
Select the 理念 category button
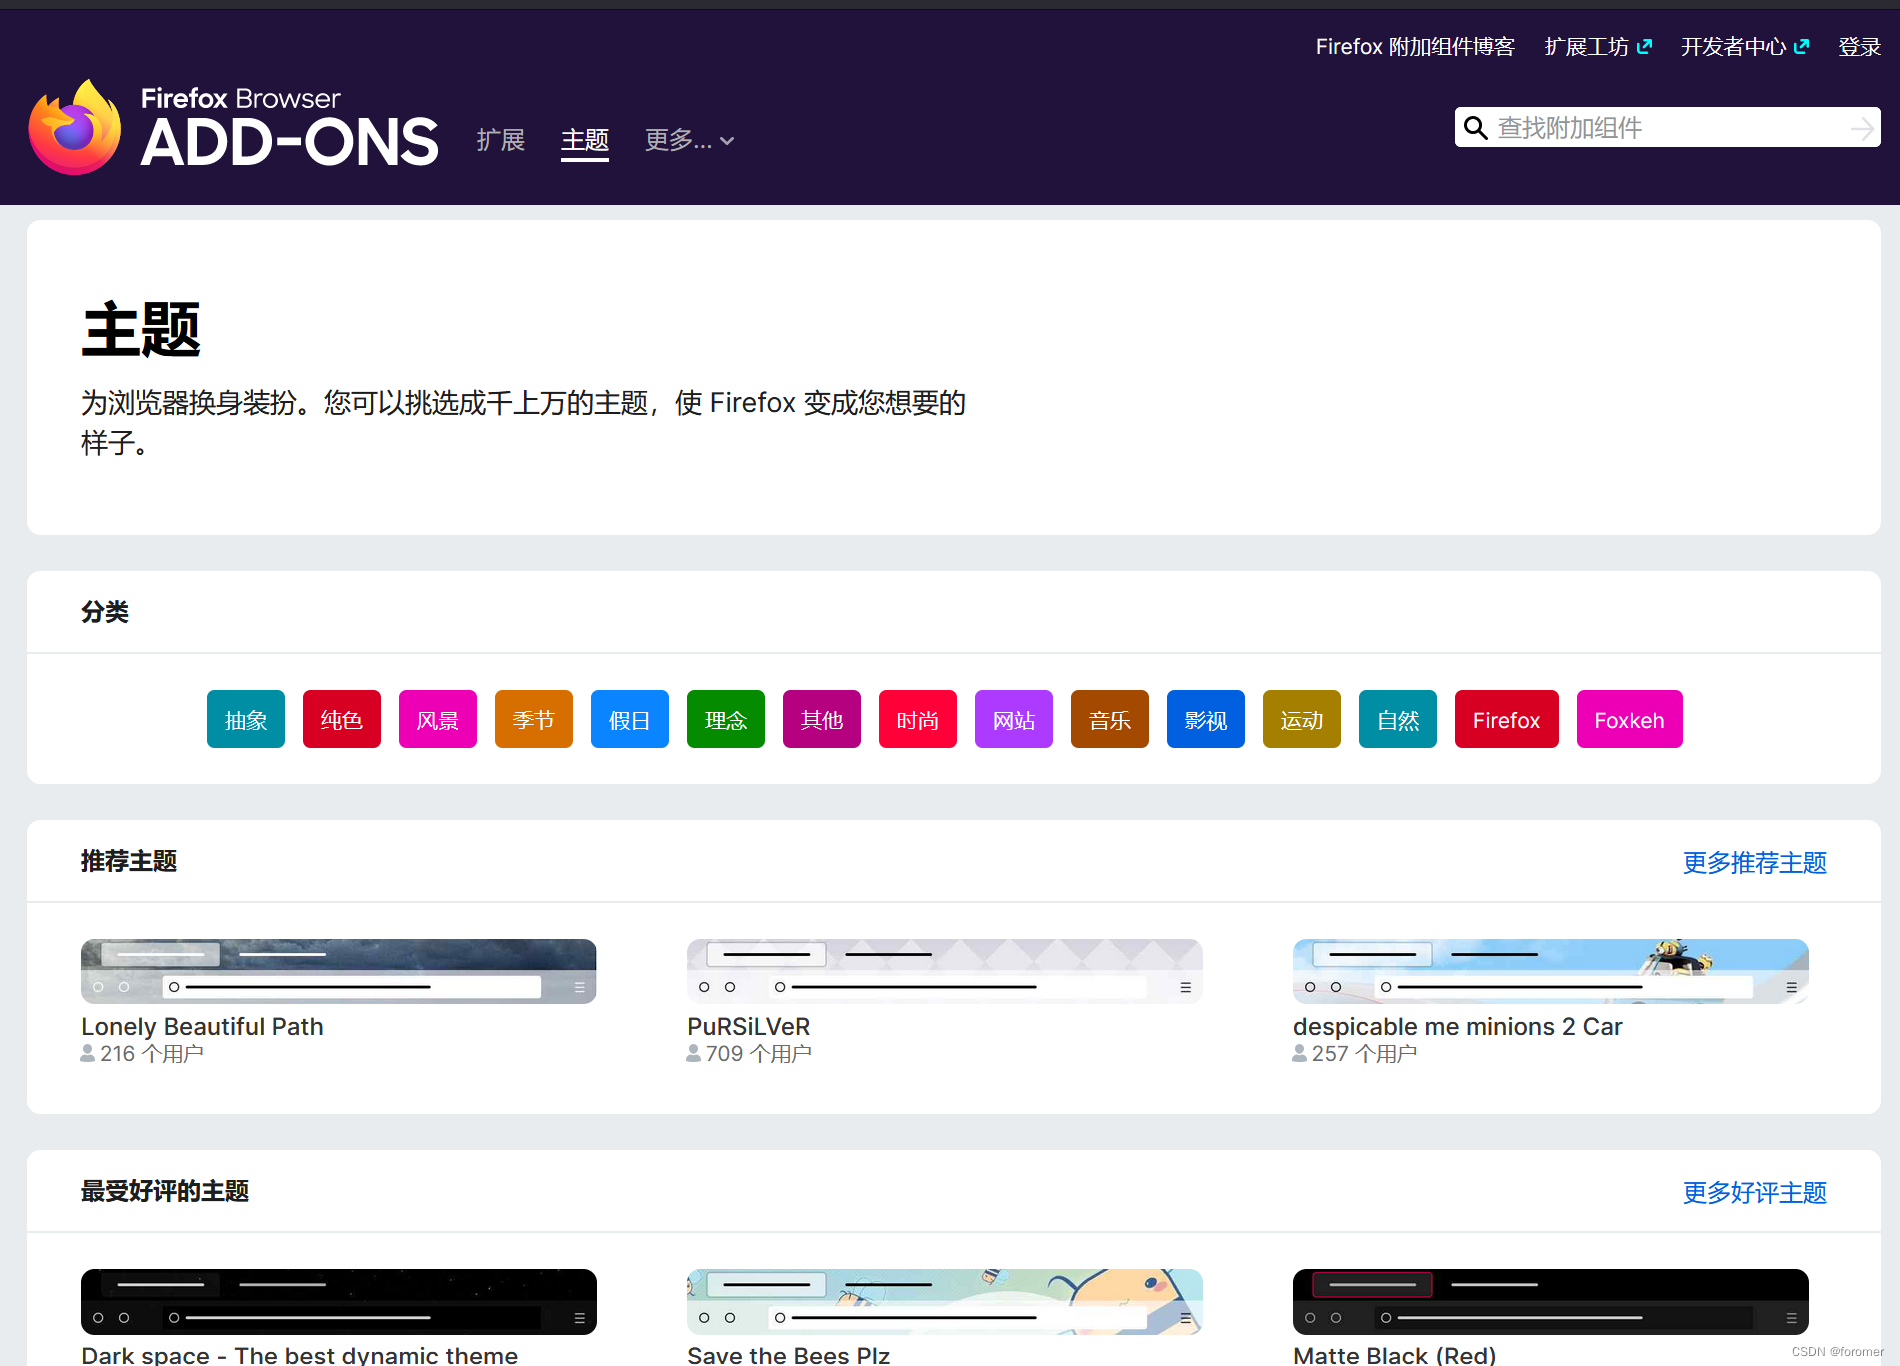click(x=726, y=719)
